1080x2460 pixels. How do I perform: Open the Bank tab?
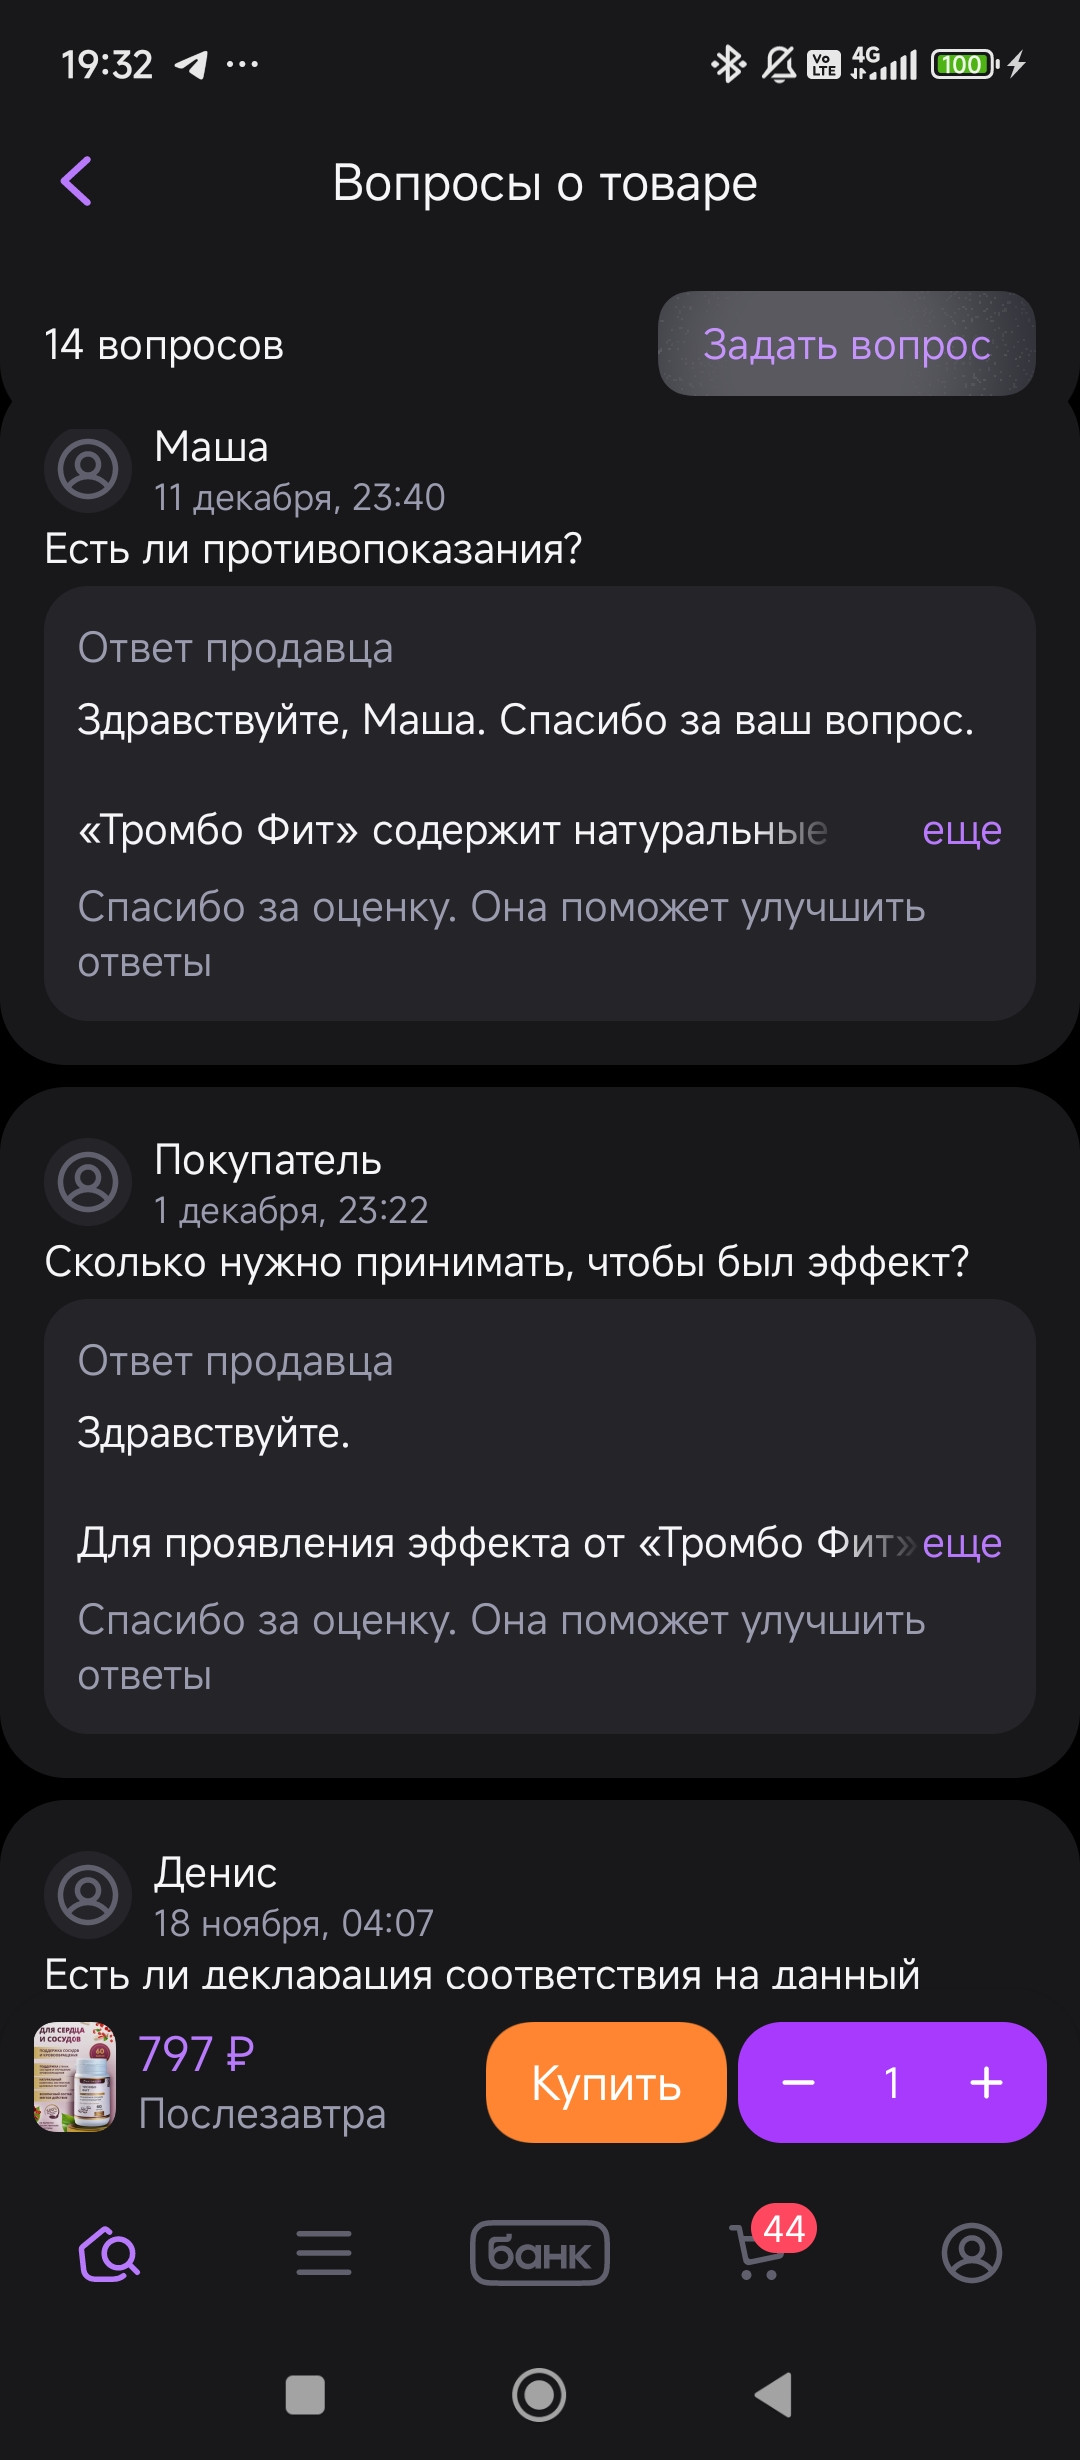[540, 2253]
